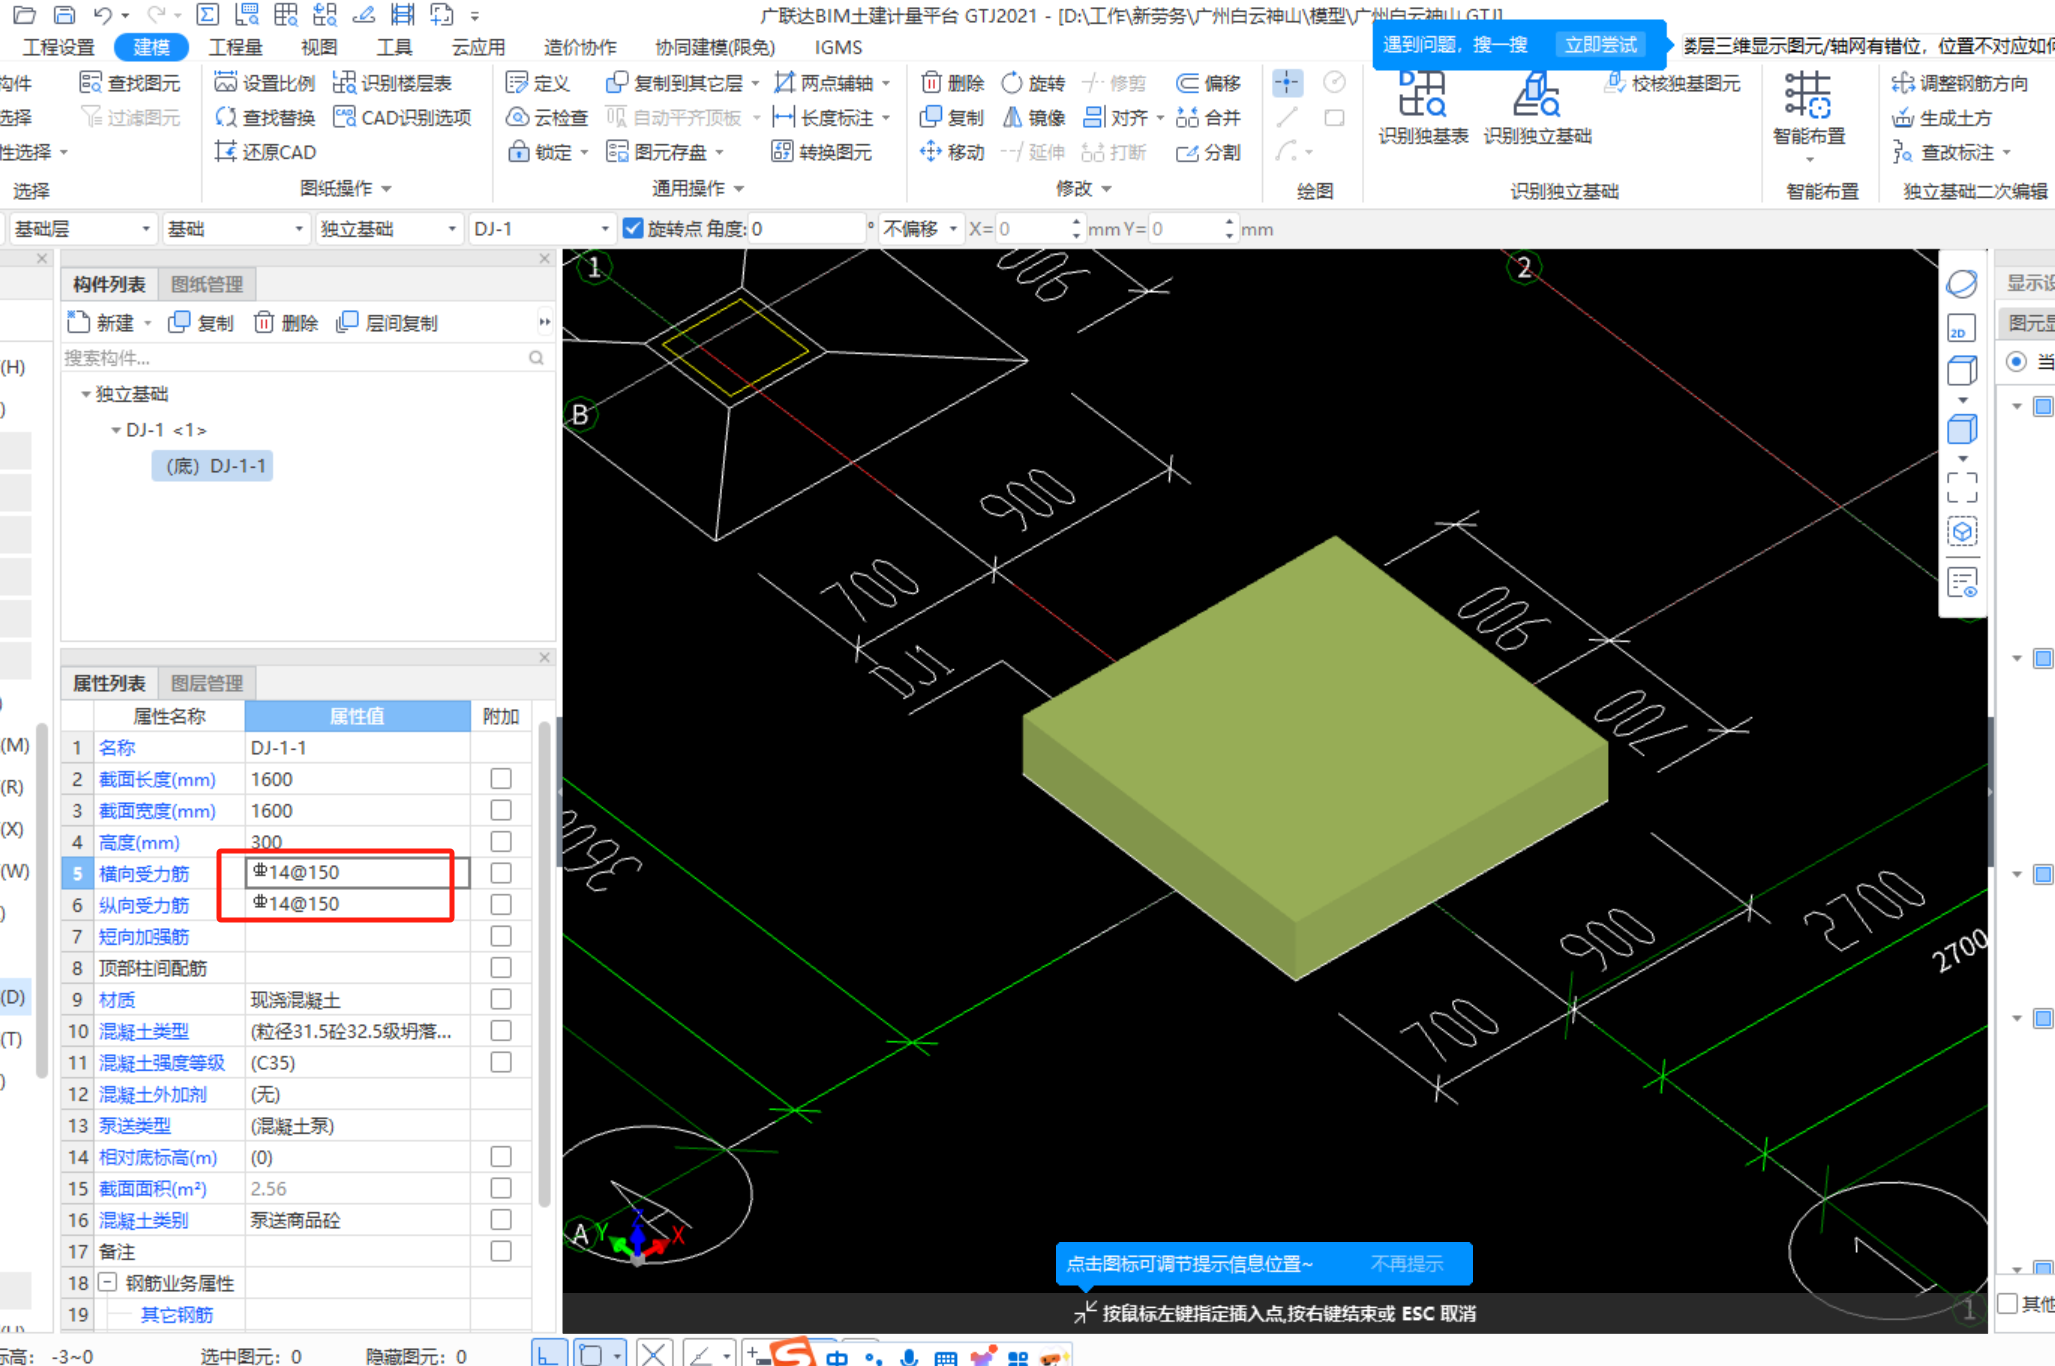Check 附加 box for 截面长度 row
This screenshot has height=1366, width=2055.
click(501, 778)
